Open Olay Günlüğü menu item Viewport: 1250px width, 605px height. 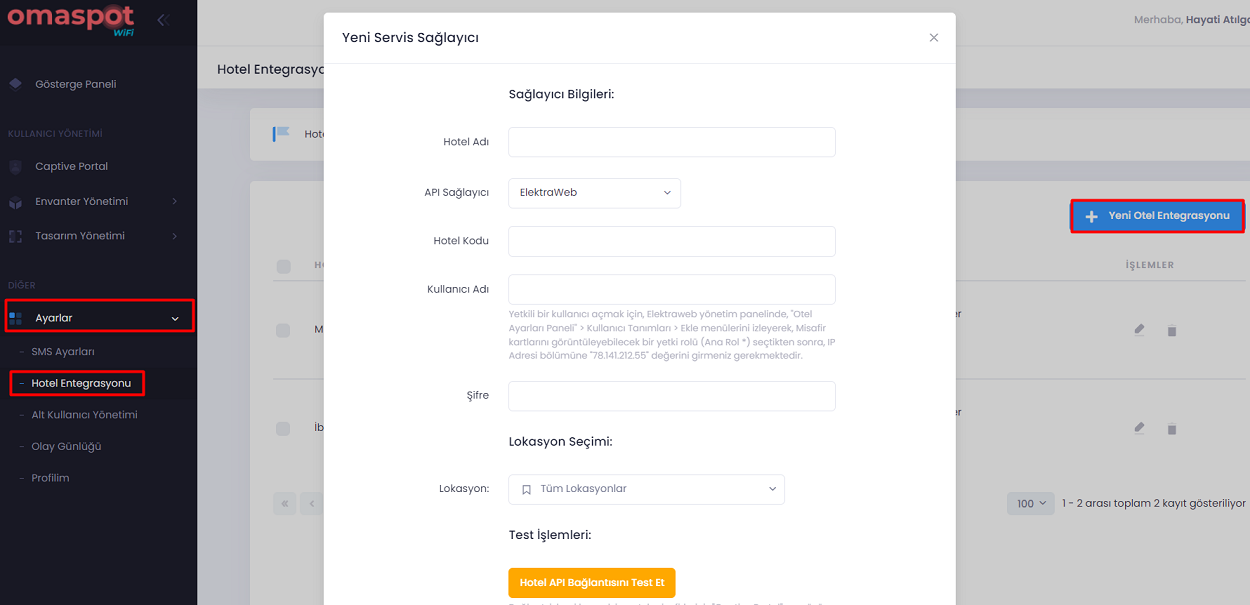point(66,446)
